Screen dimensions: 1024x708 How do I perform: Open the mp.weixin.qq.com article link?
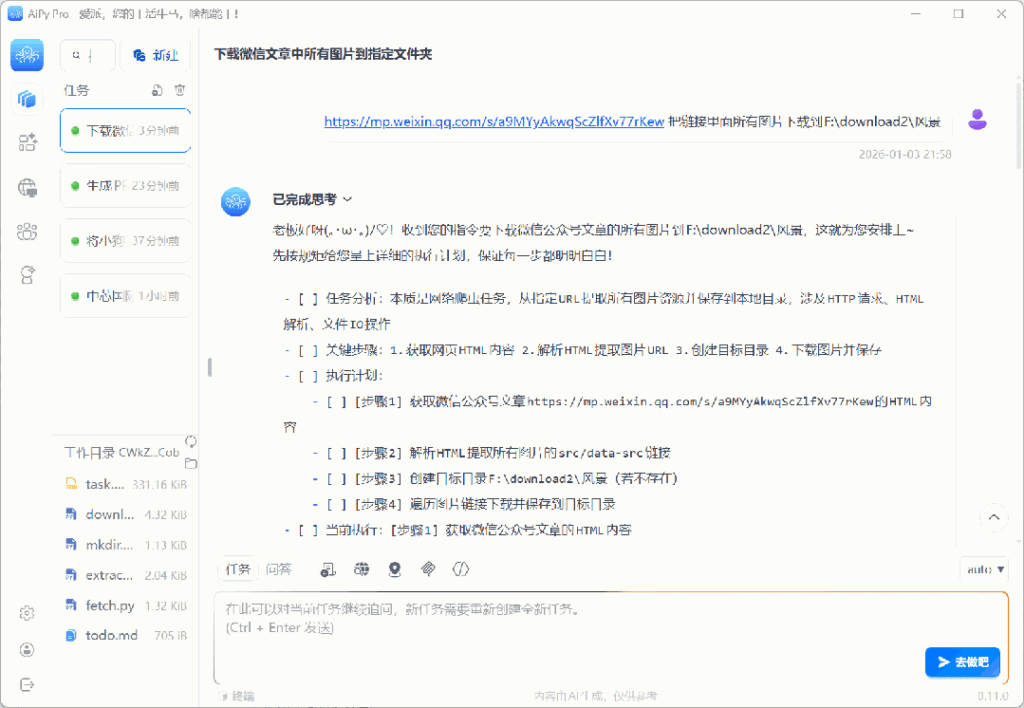494,122
